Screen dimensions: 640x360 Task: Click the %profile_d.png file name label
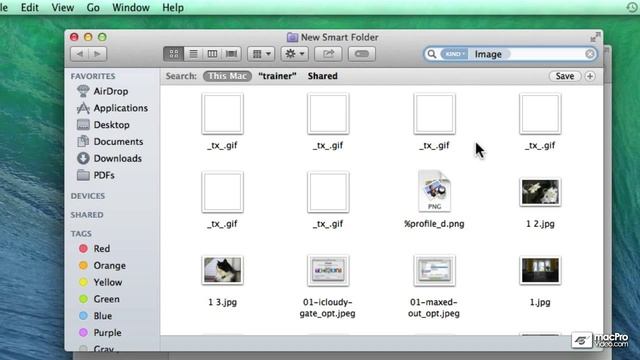click(x=434, y=224)
